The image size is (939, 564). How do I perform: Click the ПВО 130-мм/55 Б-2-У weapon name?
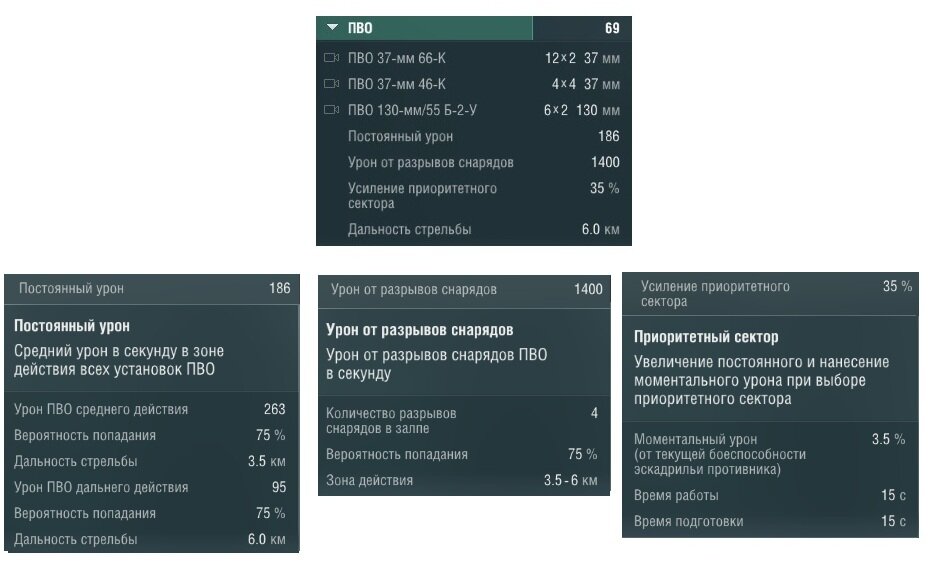click(412, 110)
